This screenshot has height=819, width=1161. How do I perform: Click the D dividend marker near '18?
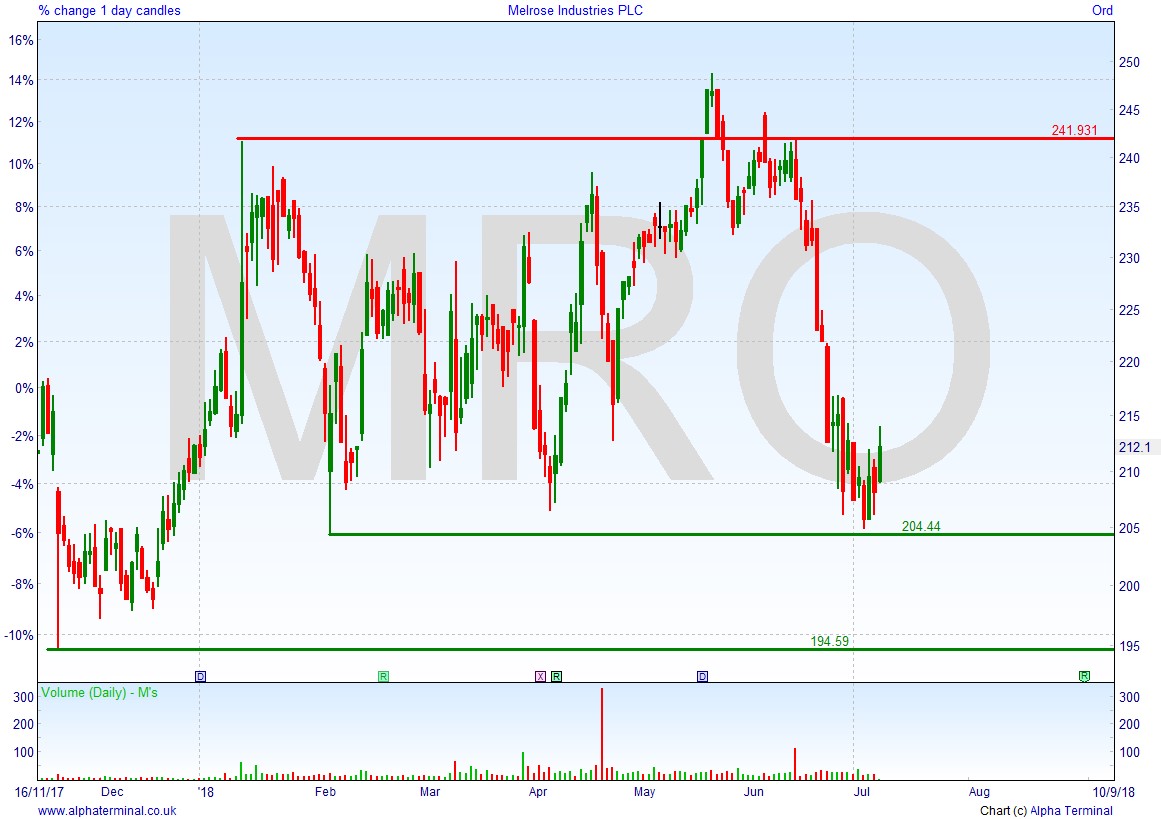201,676
